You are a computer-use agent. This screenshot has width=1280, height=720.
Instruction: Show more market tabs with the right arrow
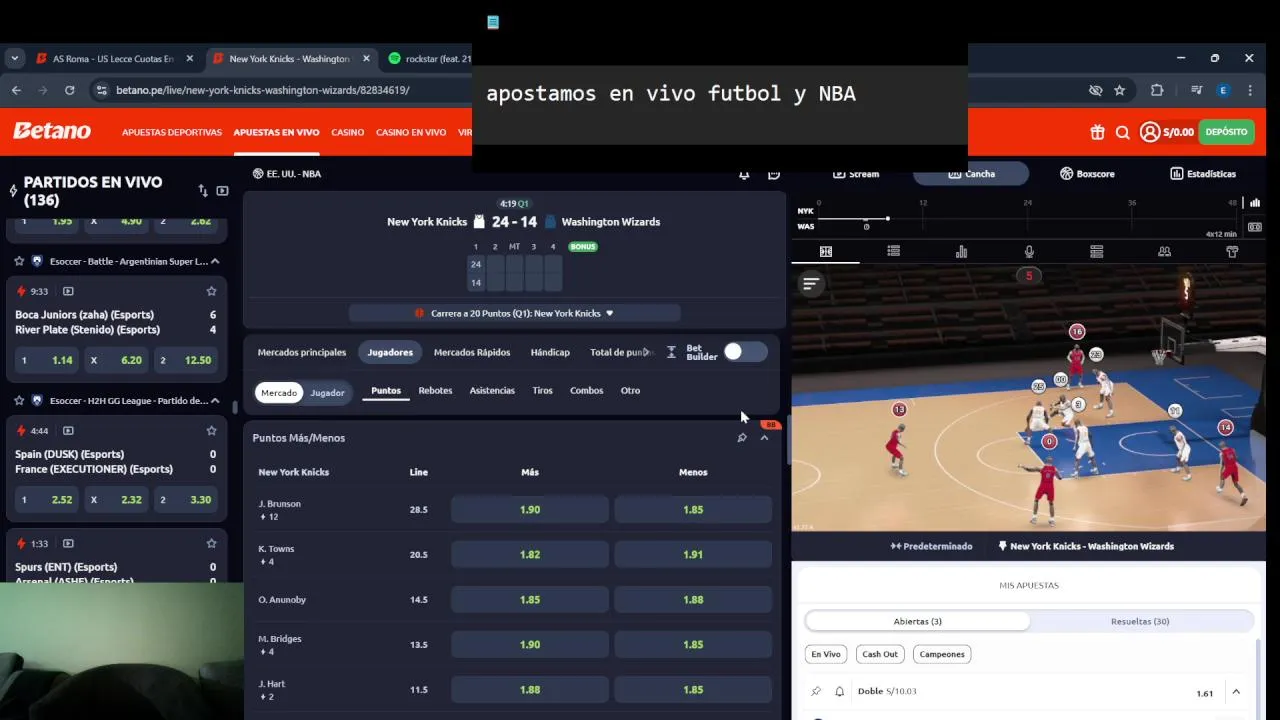pyautogui.click(x=646, y=352)
